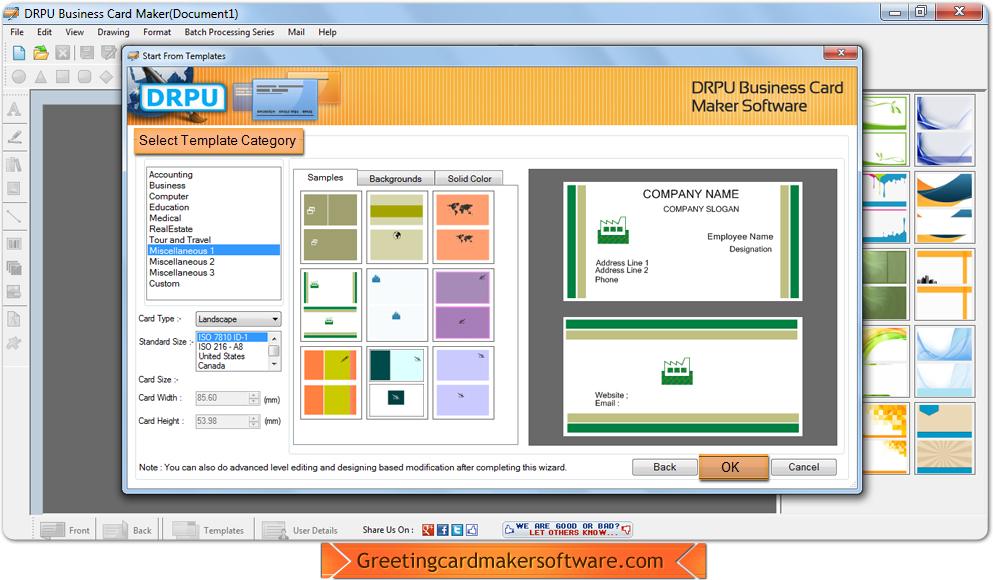Open a file with the folder icon
Screen dimensions: 993x580
[x=41, y=53]
